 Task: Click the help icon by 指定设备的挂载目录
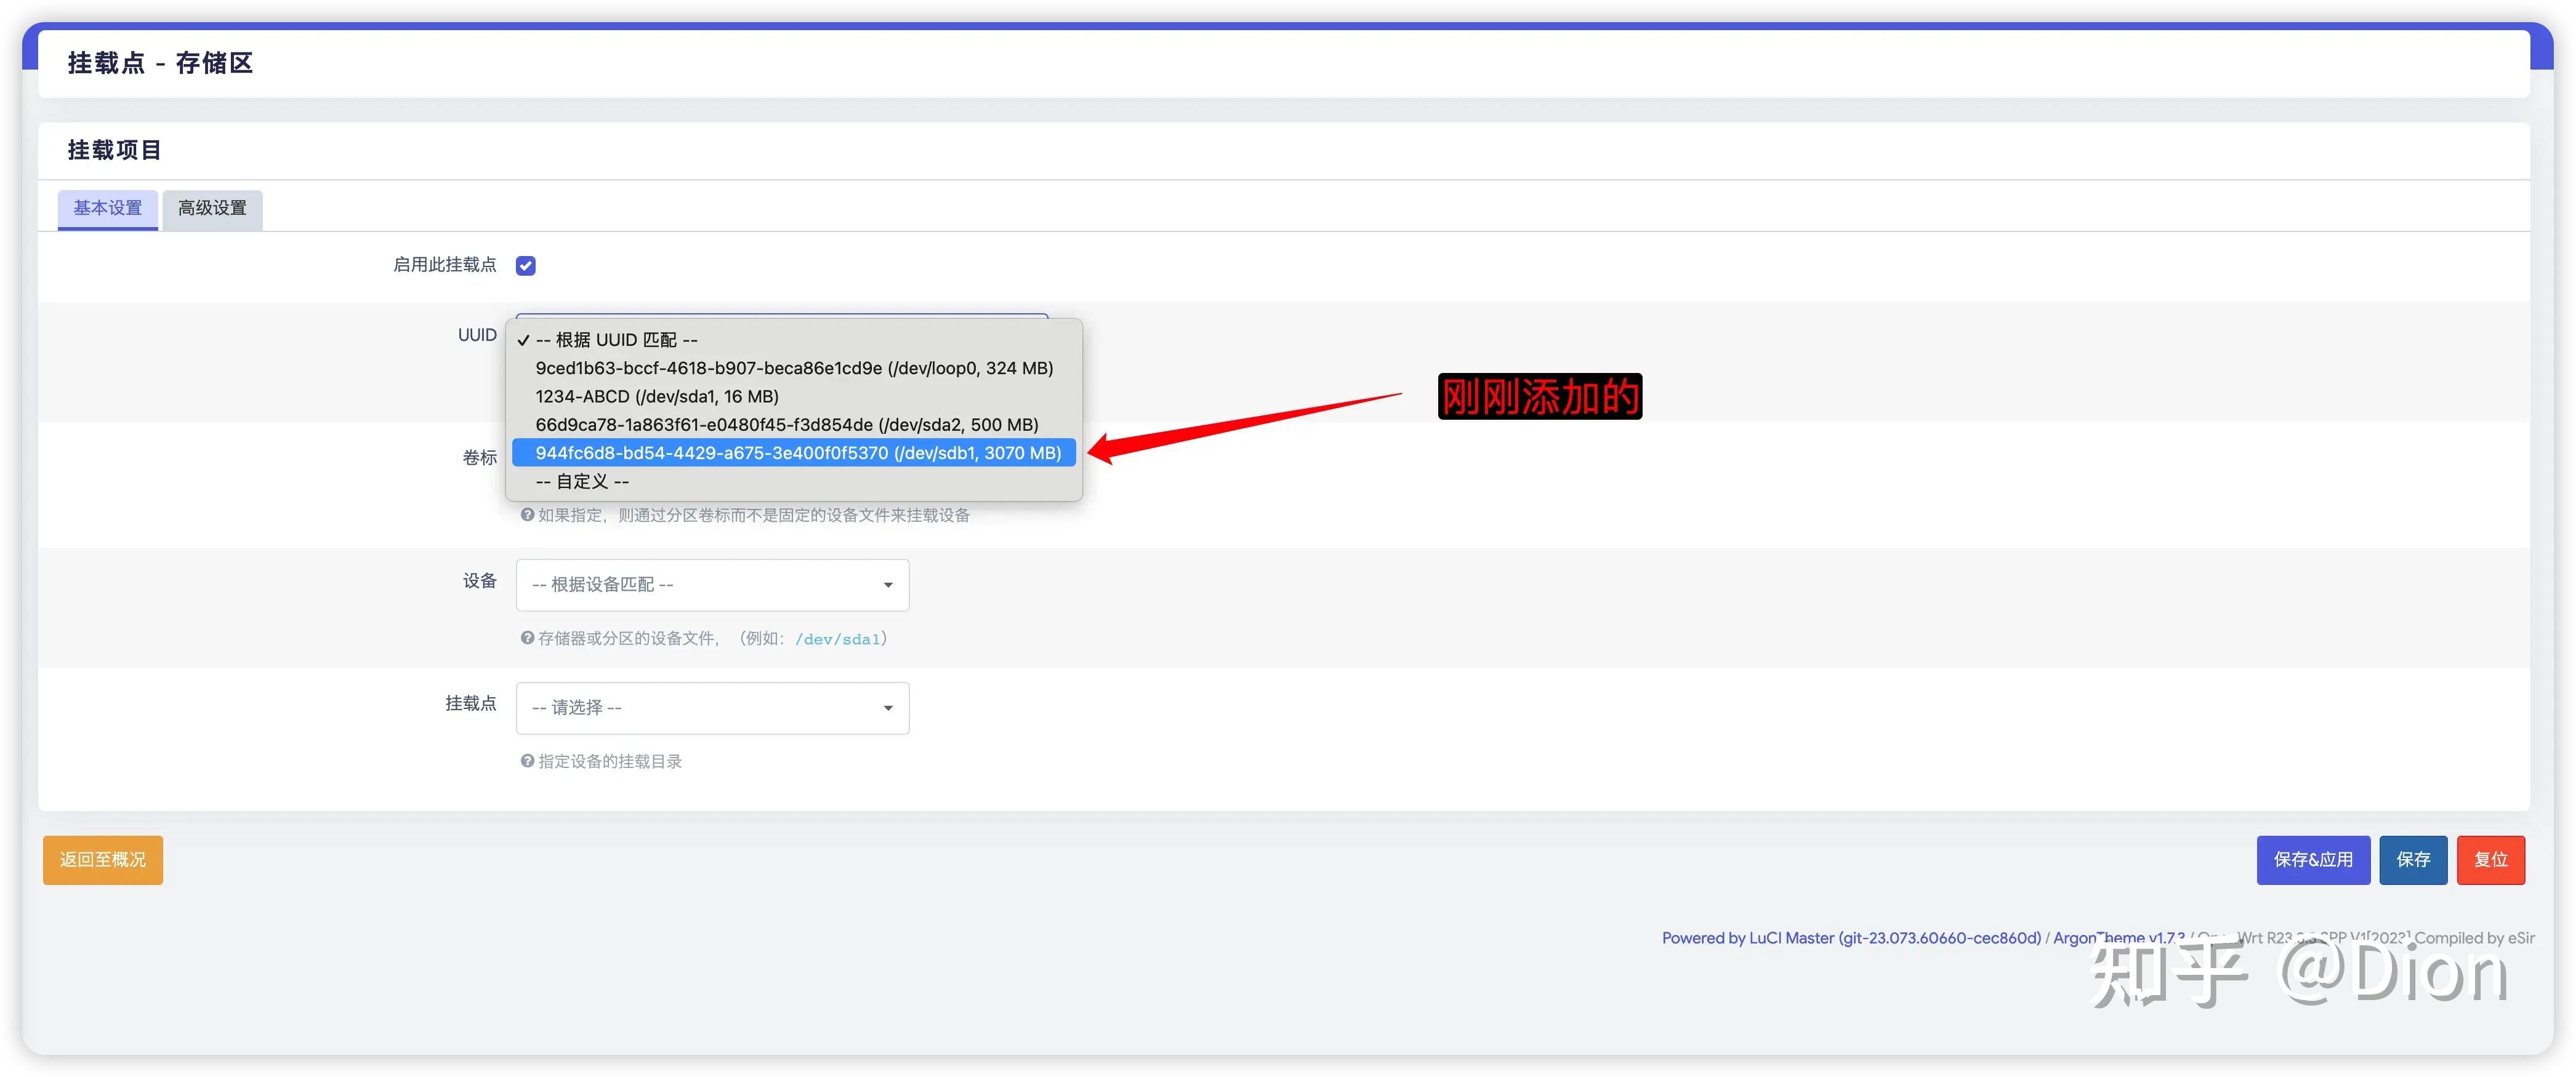click(x=527, y=761)
